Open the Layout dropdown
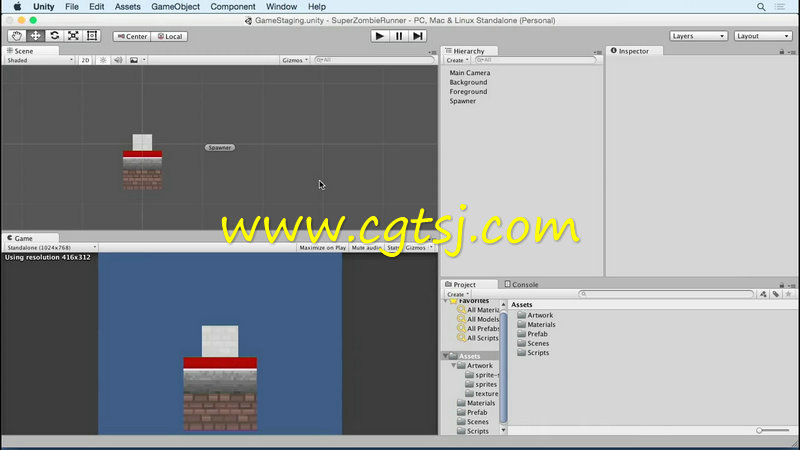 pos(763,36)
